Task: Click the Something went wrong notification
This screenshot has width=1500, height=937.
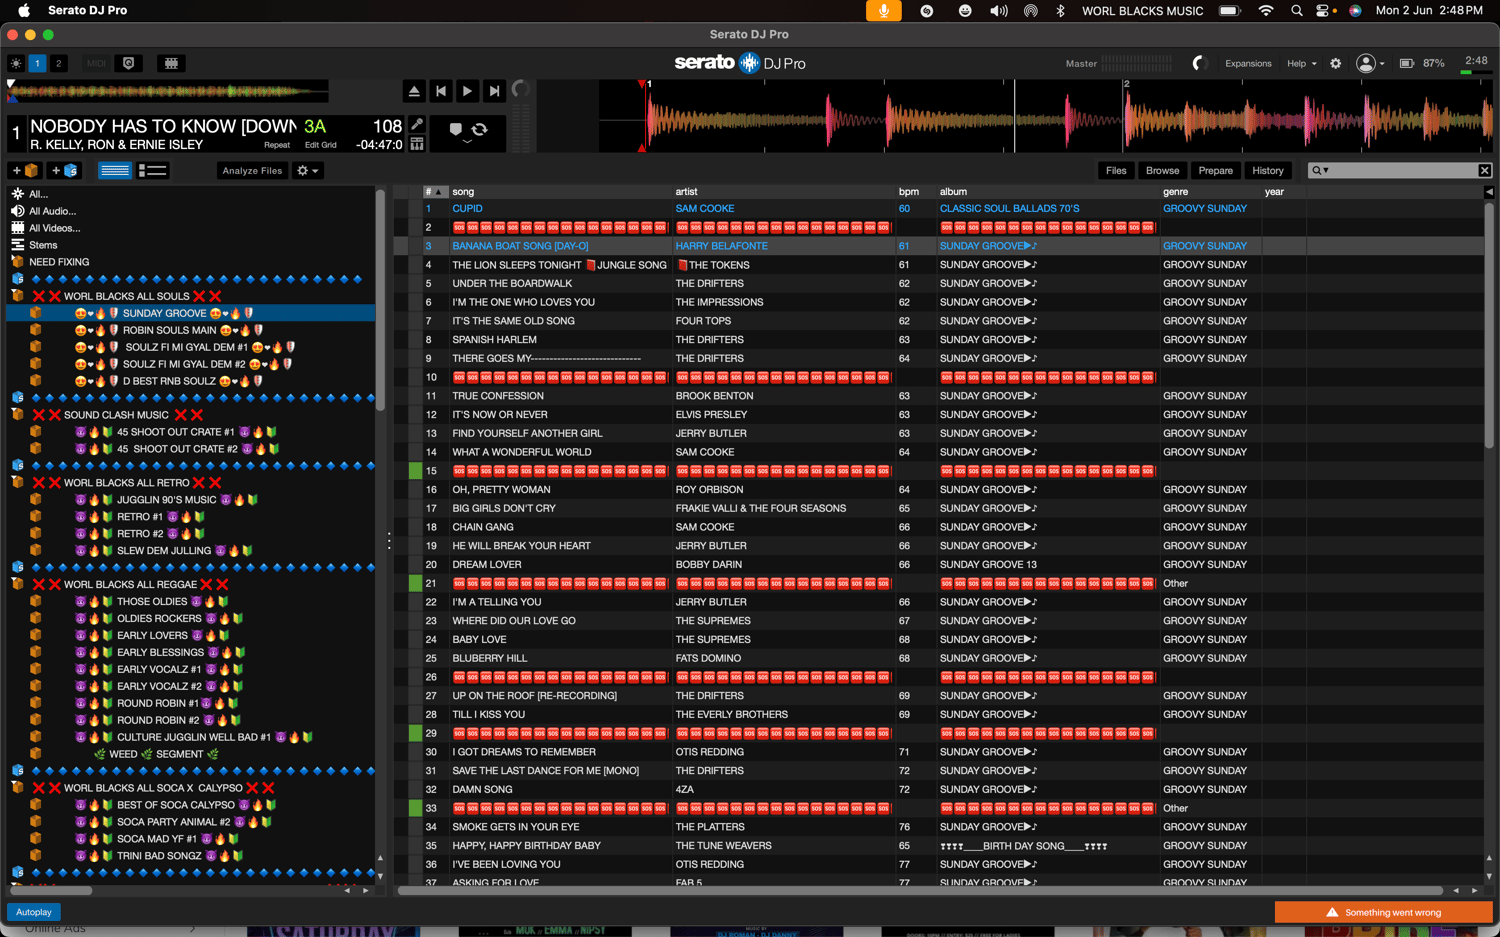Action: coord(1384,912)
